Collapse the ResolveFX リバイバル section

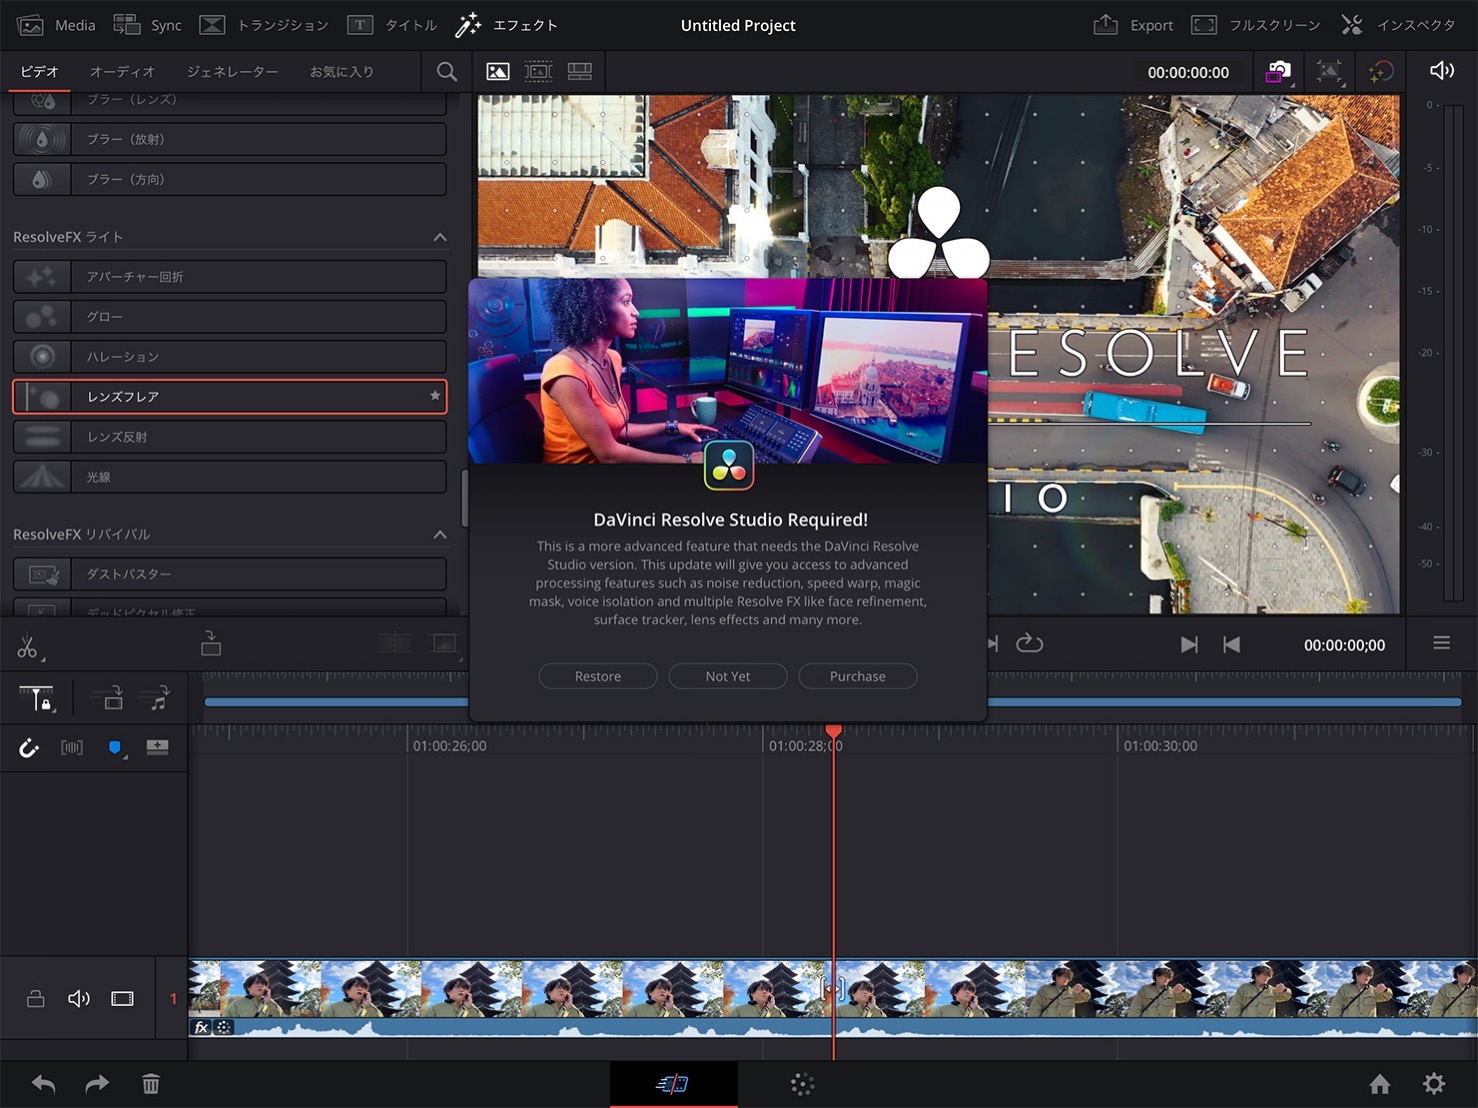coord(439,535)
